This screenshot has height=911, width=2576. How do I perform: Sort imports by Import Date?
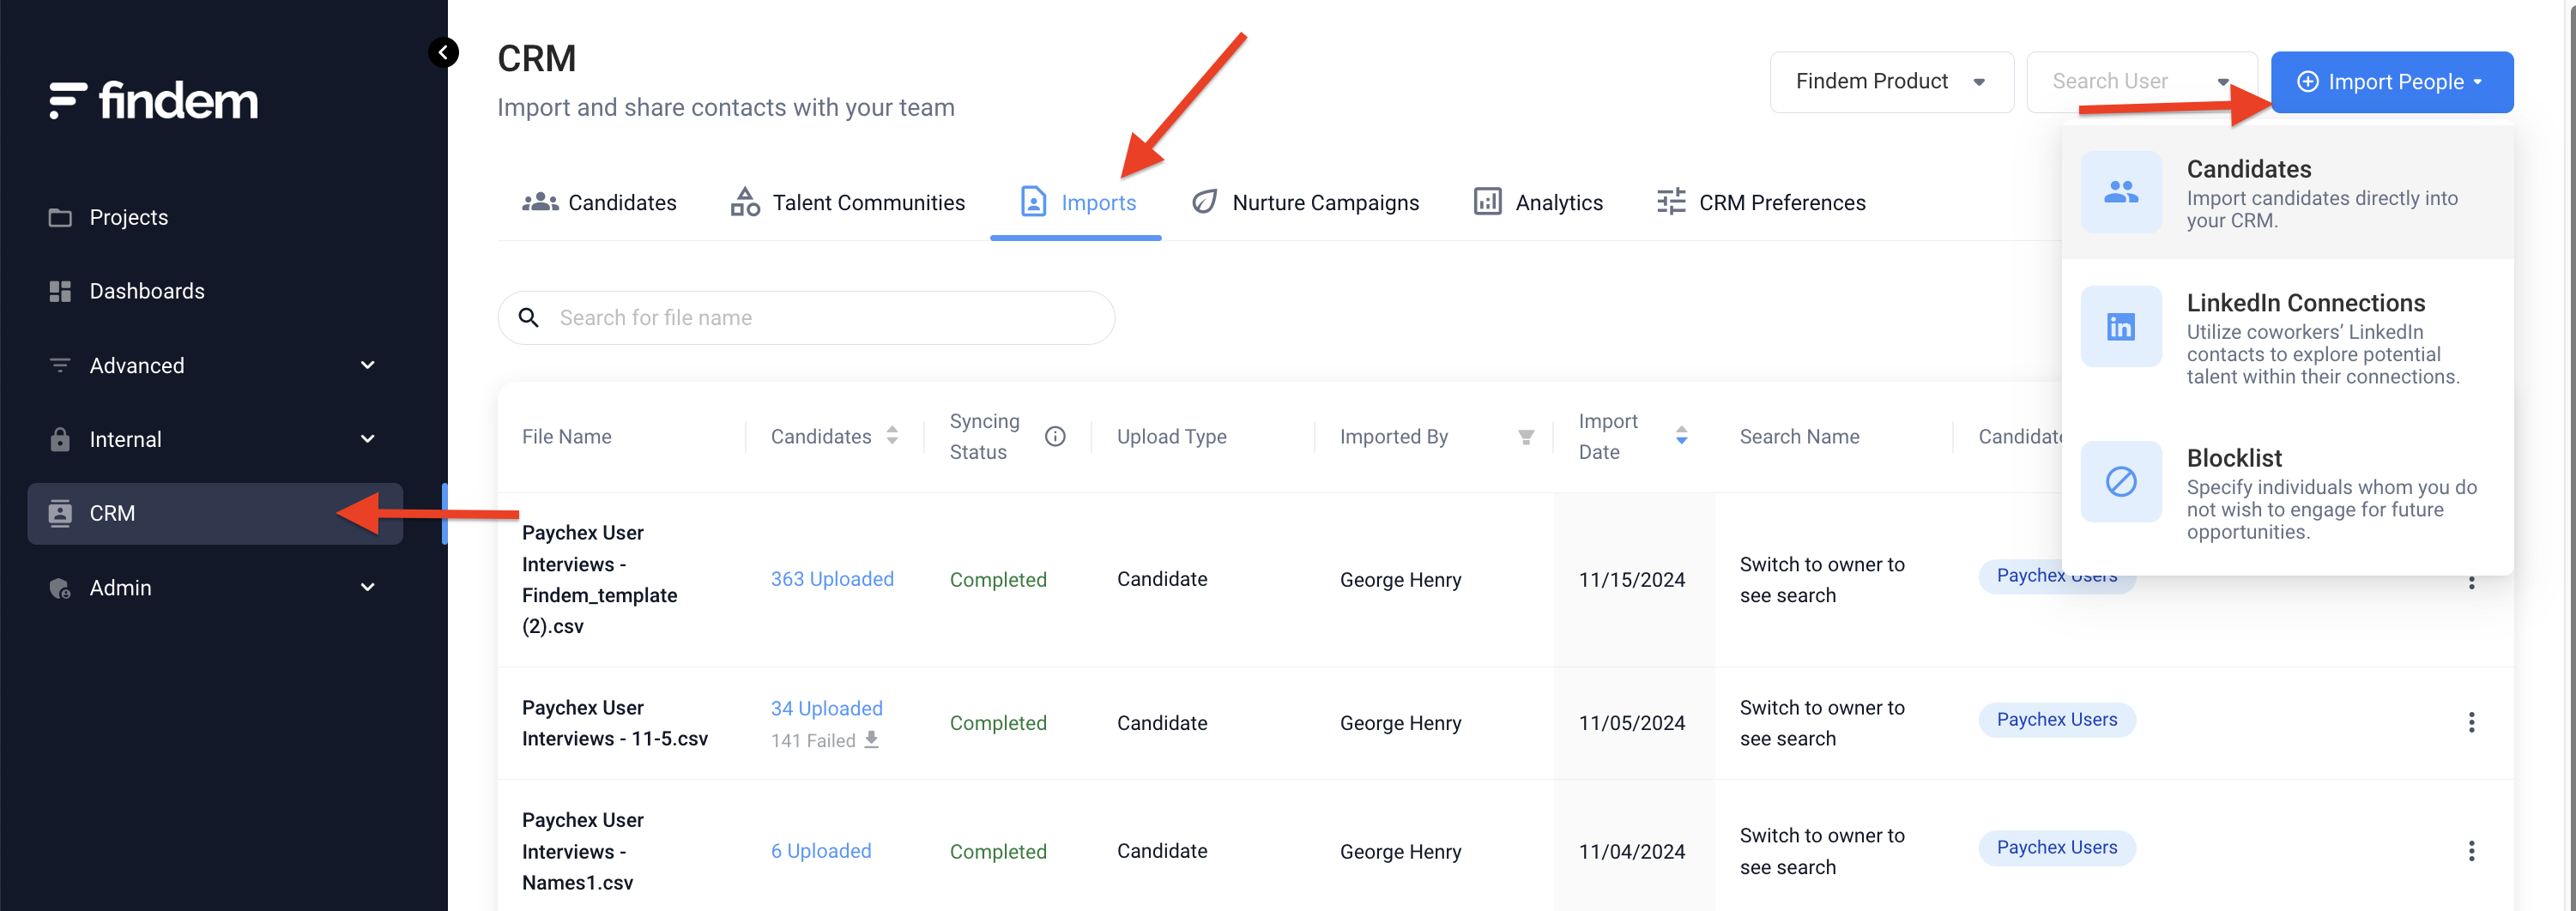tap(1681, 436)
